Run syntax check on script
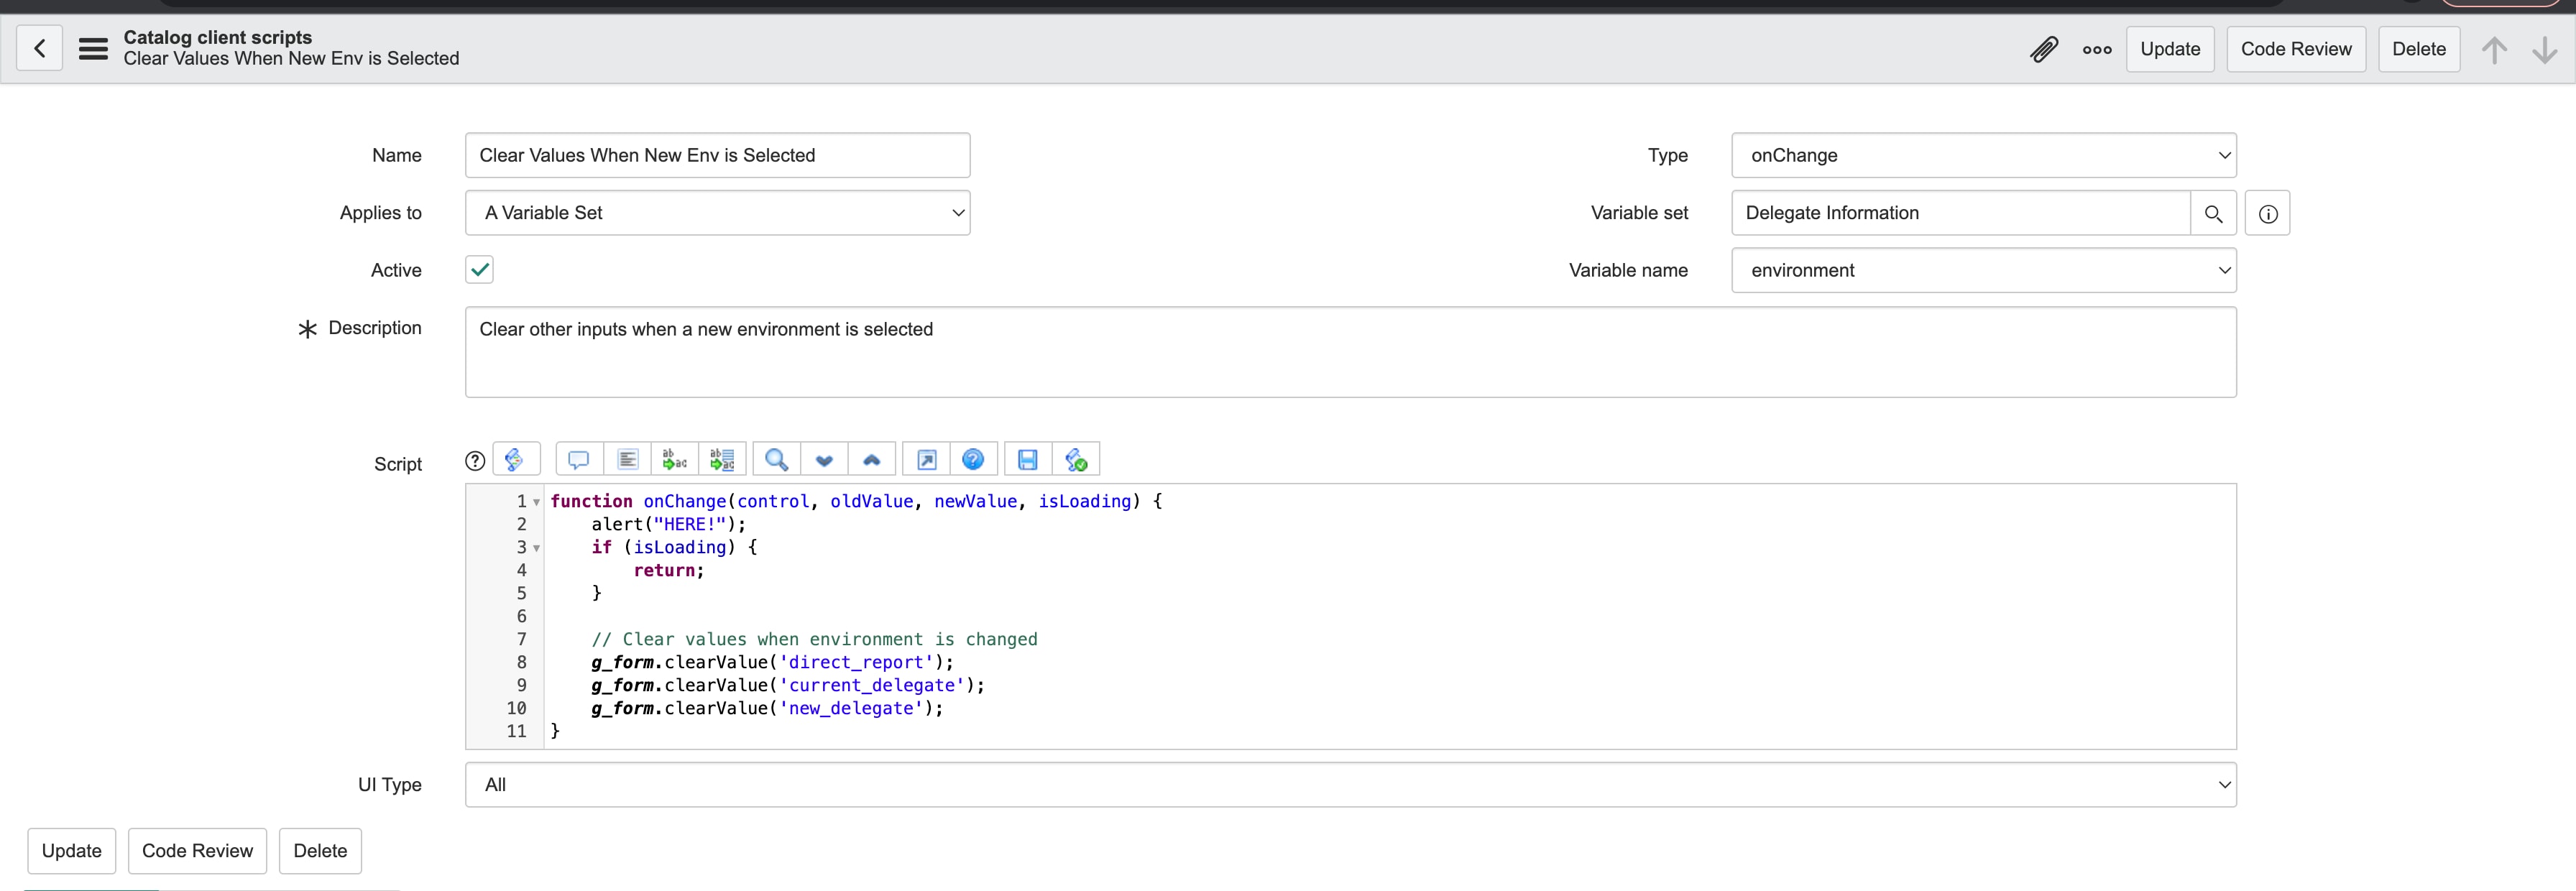The image size is (2576, 891). [x=1076, y=459]
